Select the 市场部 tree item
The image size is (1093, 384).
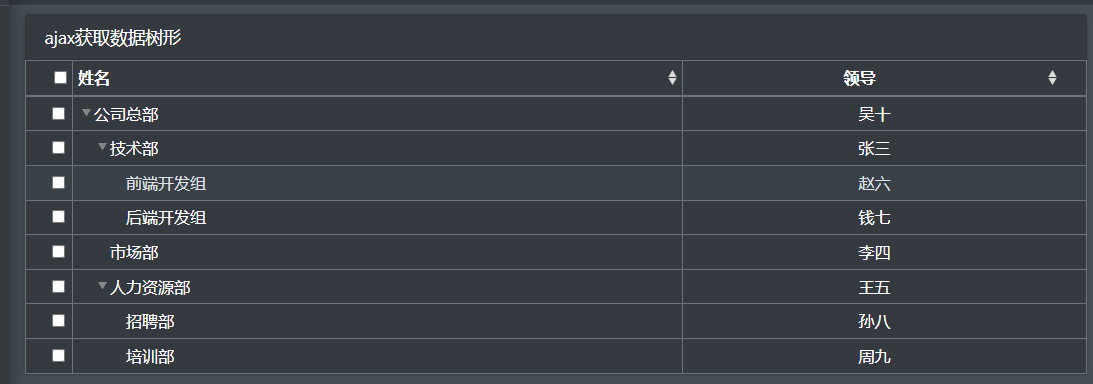(x=134, y=252)
